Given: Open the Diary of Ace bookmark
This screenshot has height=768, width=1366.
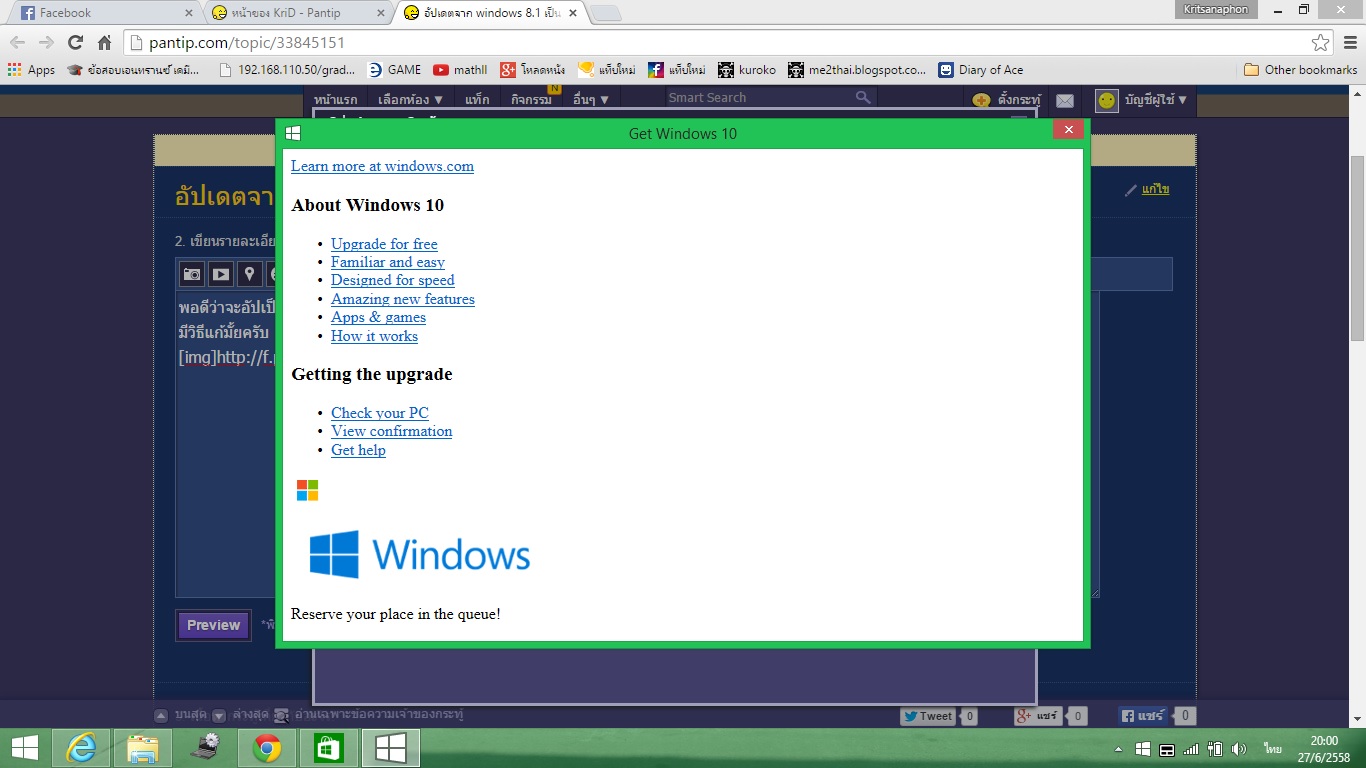Looking at the screenshot, I should pyautogui.click(x=981, y=70).
